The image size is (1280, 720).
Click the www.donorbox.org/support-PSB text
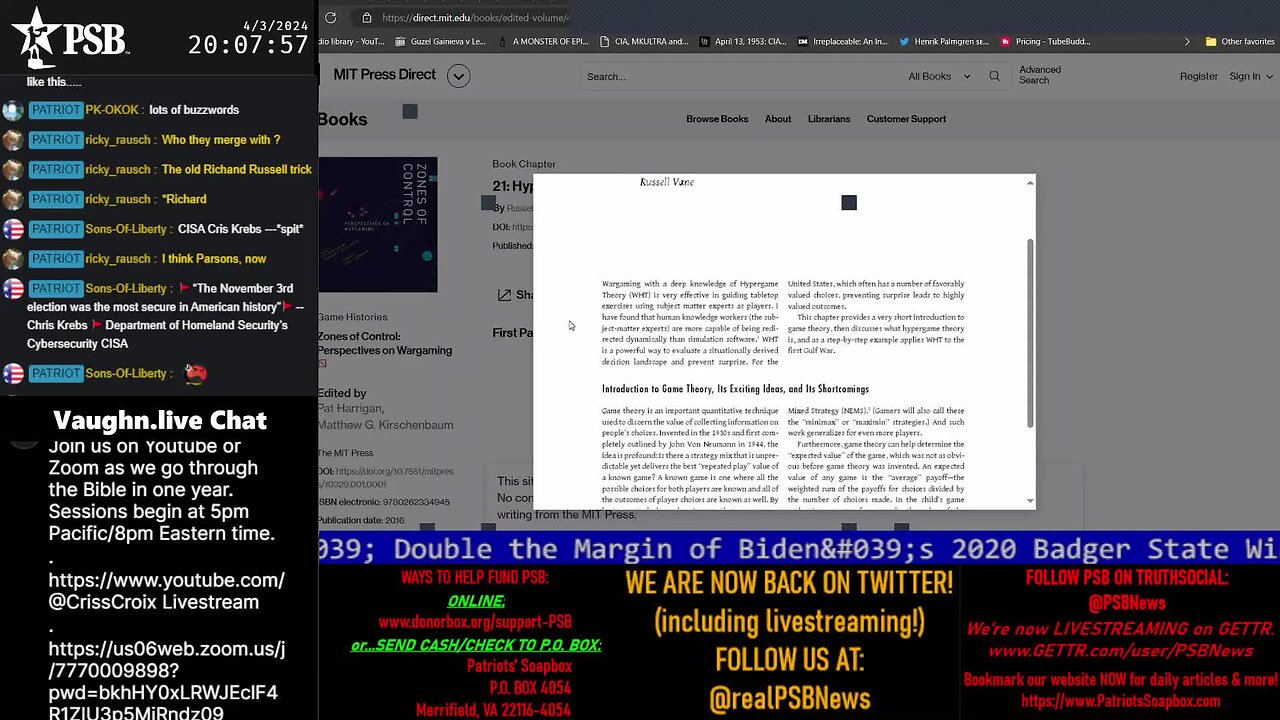coord(475,621)
